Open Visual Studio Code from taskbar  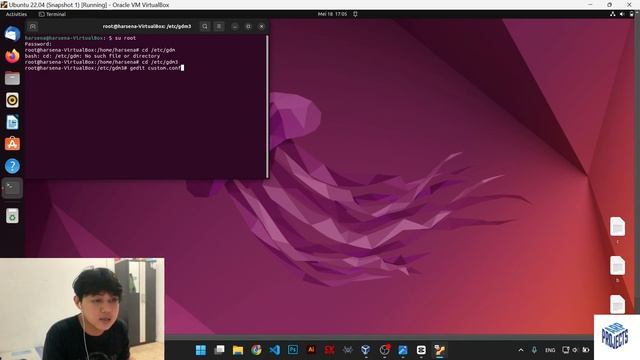pos(275,350)
